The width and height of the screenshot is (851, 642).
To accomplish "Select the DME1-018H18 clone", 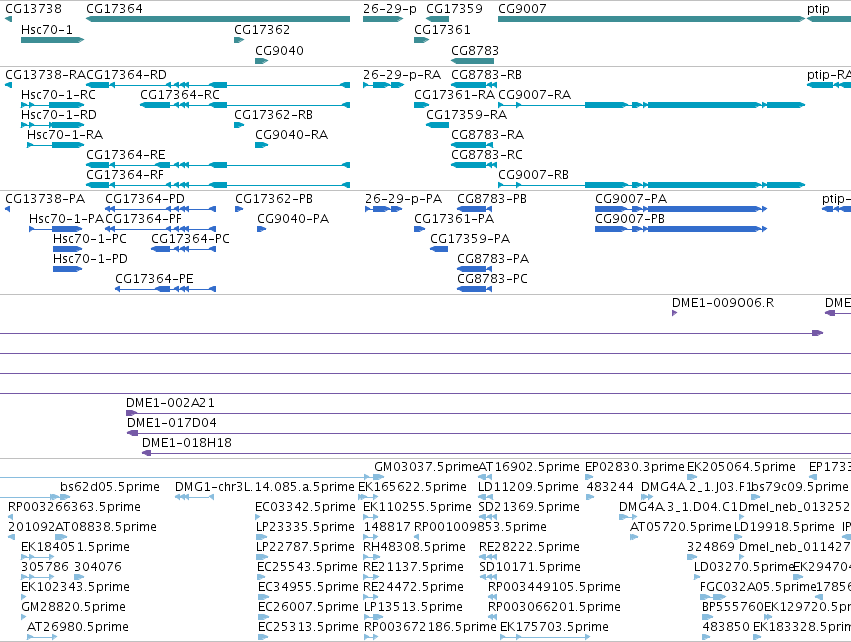I will tap(496, 453).
